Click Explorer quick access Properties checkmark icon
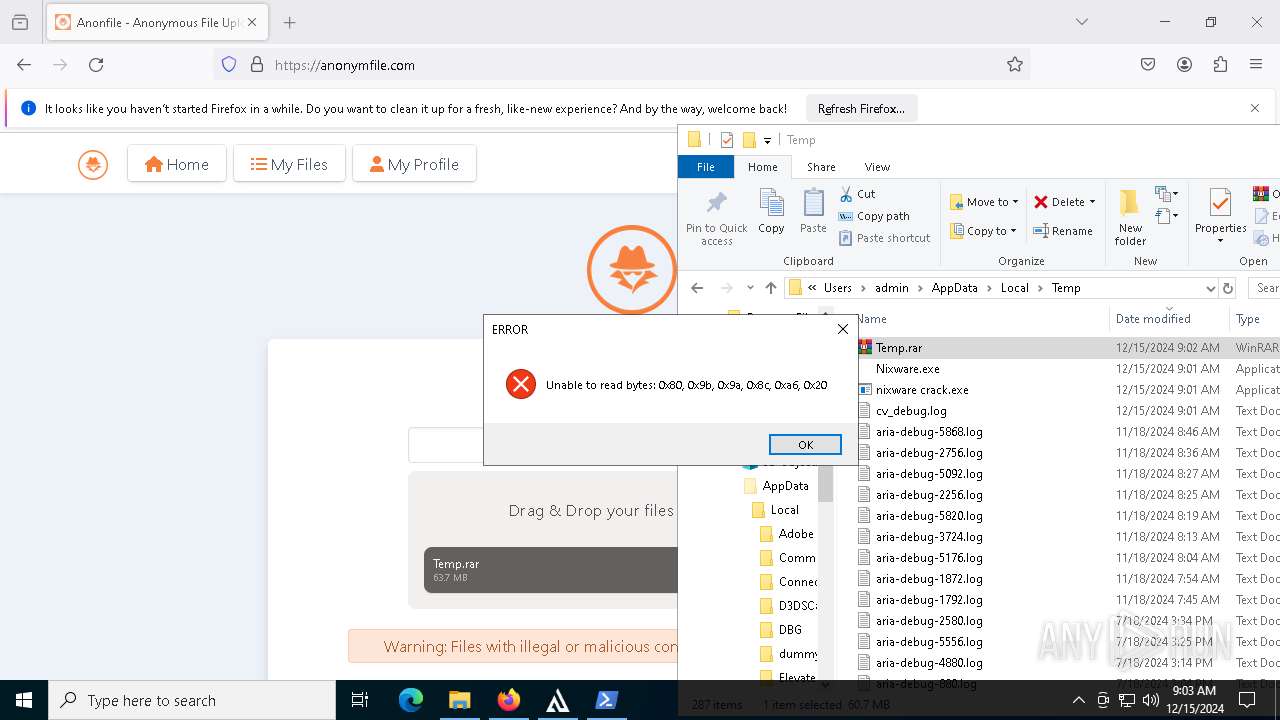The image size is (1280, 720). [x=727, y=140]
